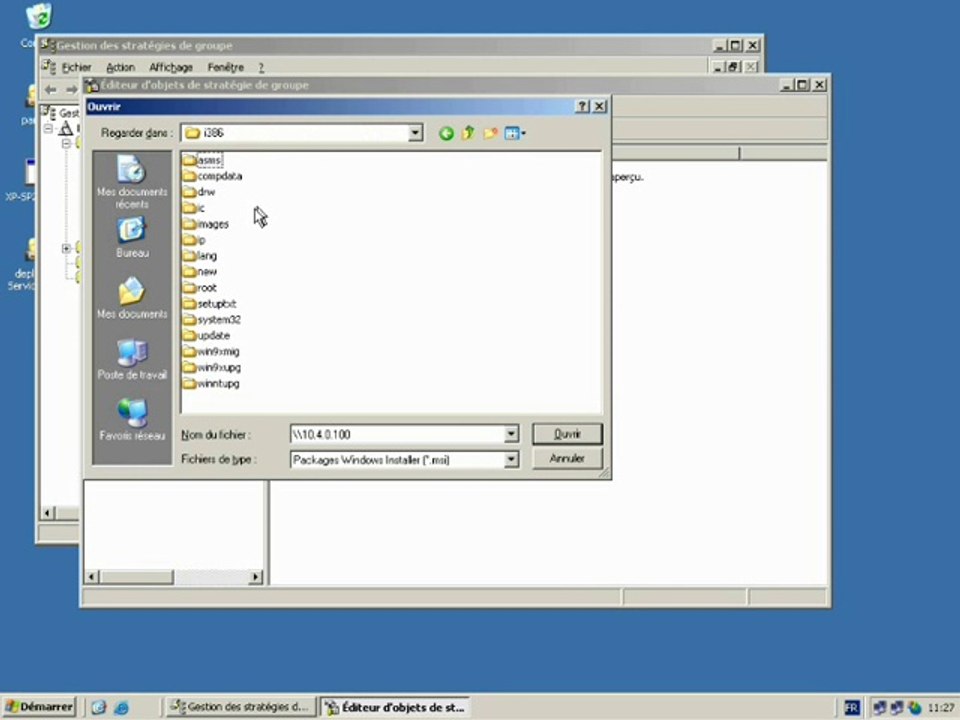Switch to Éditeur d'objets taskbar item
The image size is (960, 720).
coord(396,707)
